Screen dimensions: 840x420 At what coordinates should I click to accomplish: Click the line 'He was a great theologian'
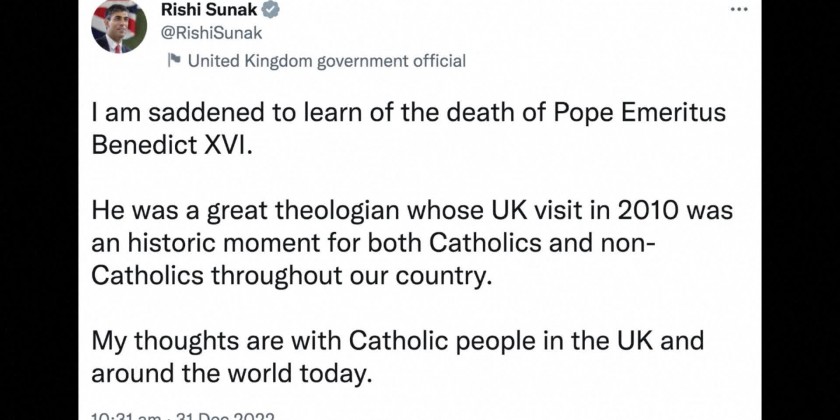click(412, 211)
